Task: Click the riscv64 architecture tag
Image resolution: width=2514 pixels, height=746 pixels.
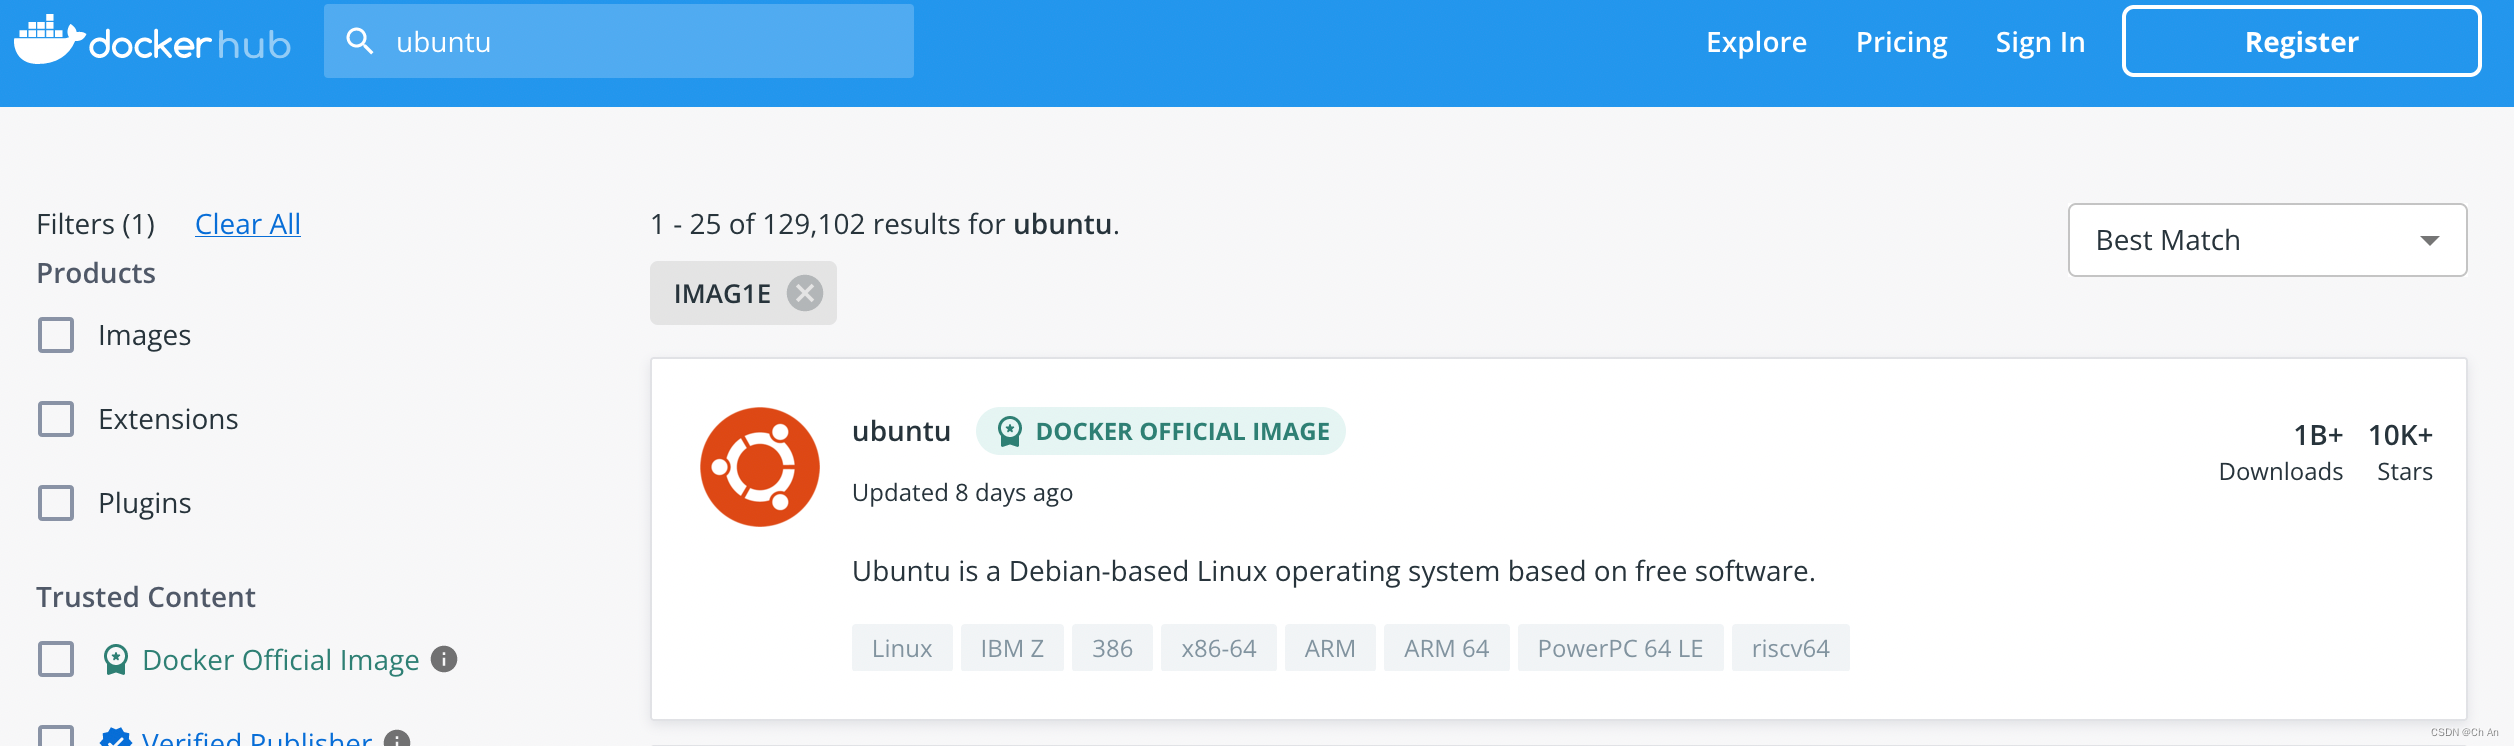Action: point(1790,648)
